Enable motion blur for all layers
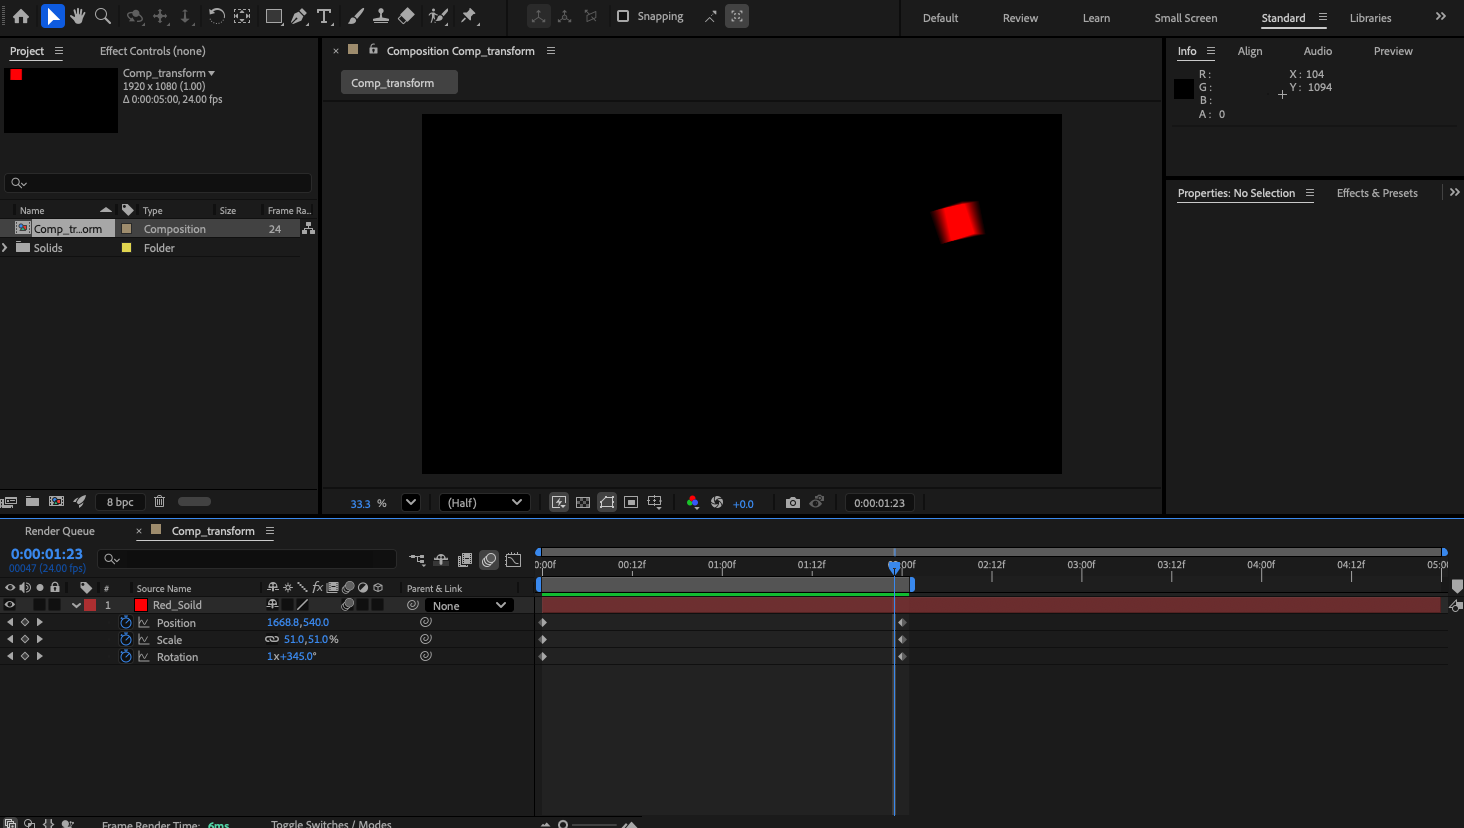Image resolution: width=1464 pixels, height=828 pixels. [x=489, y=560]
